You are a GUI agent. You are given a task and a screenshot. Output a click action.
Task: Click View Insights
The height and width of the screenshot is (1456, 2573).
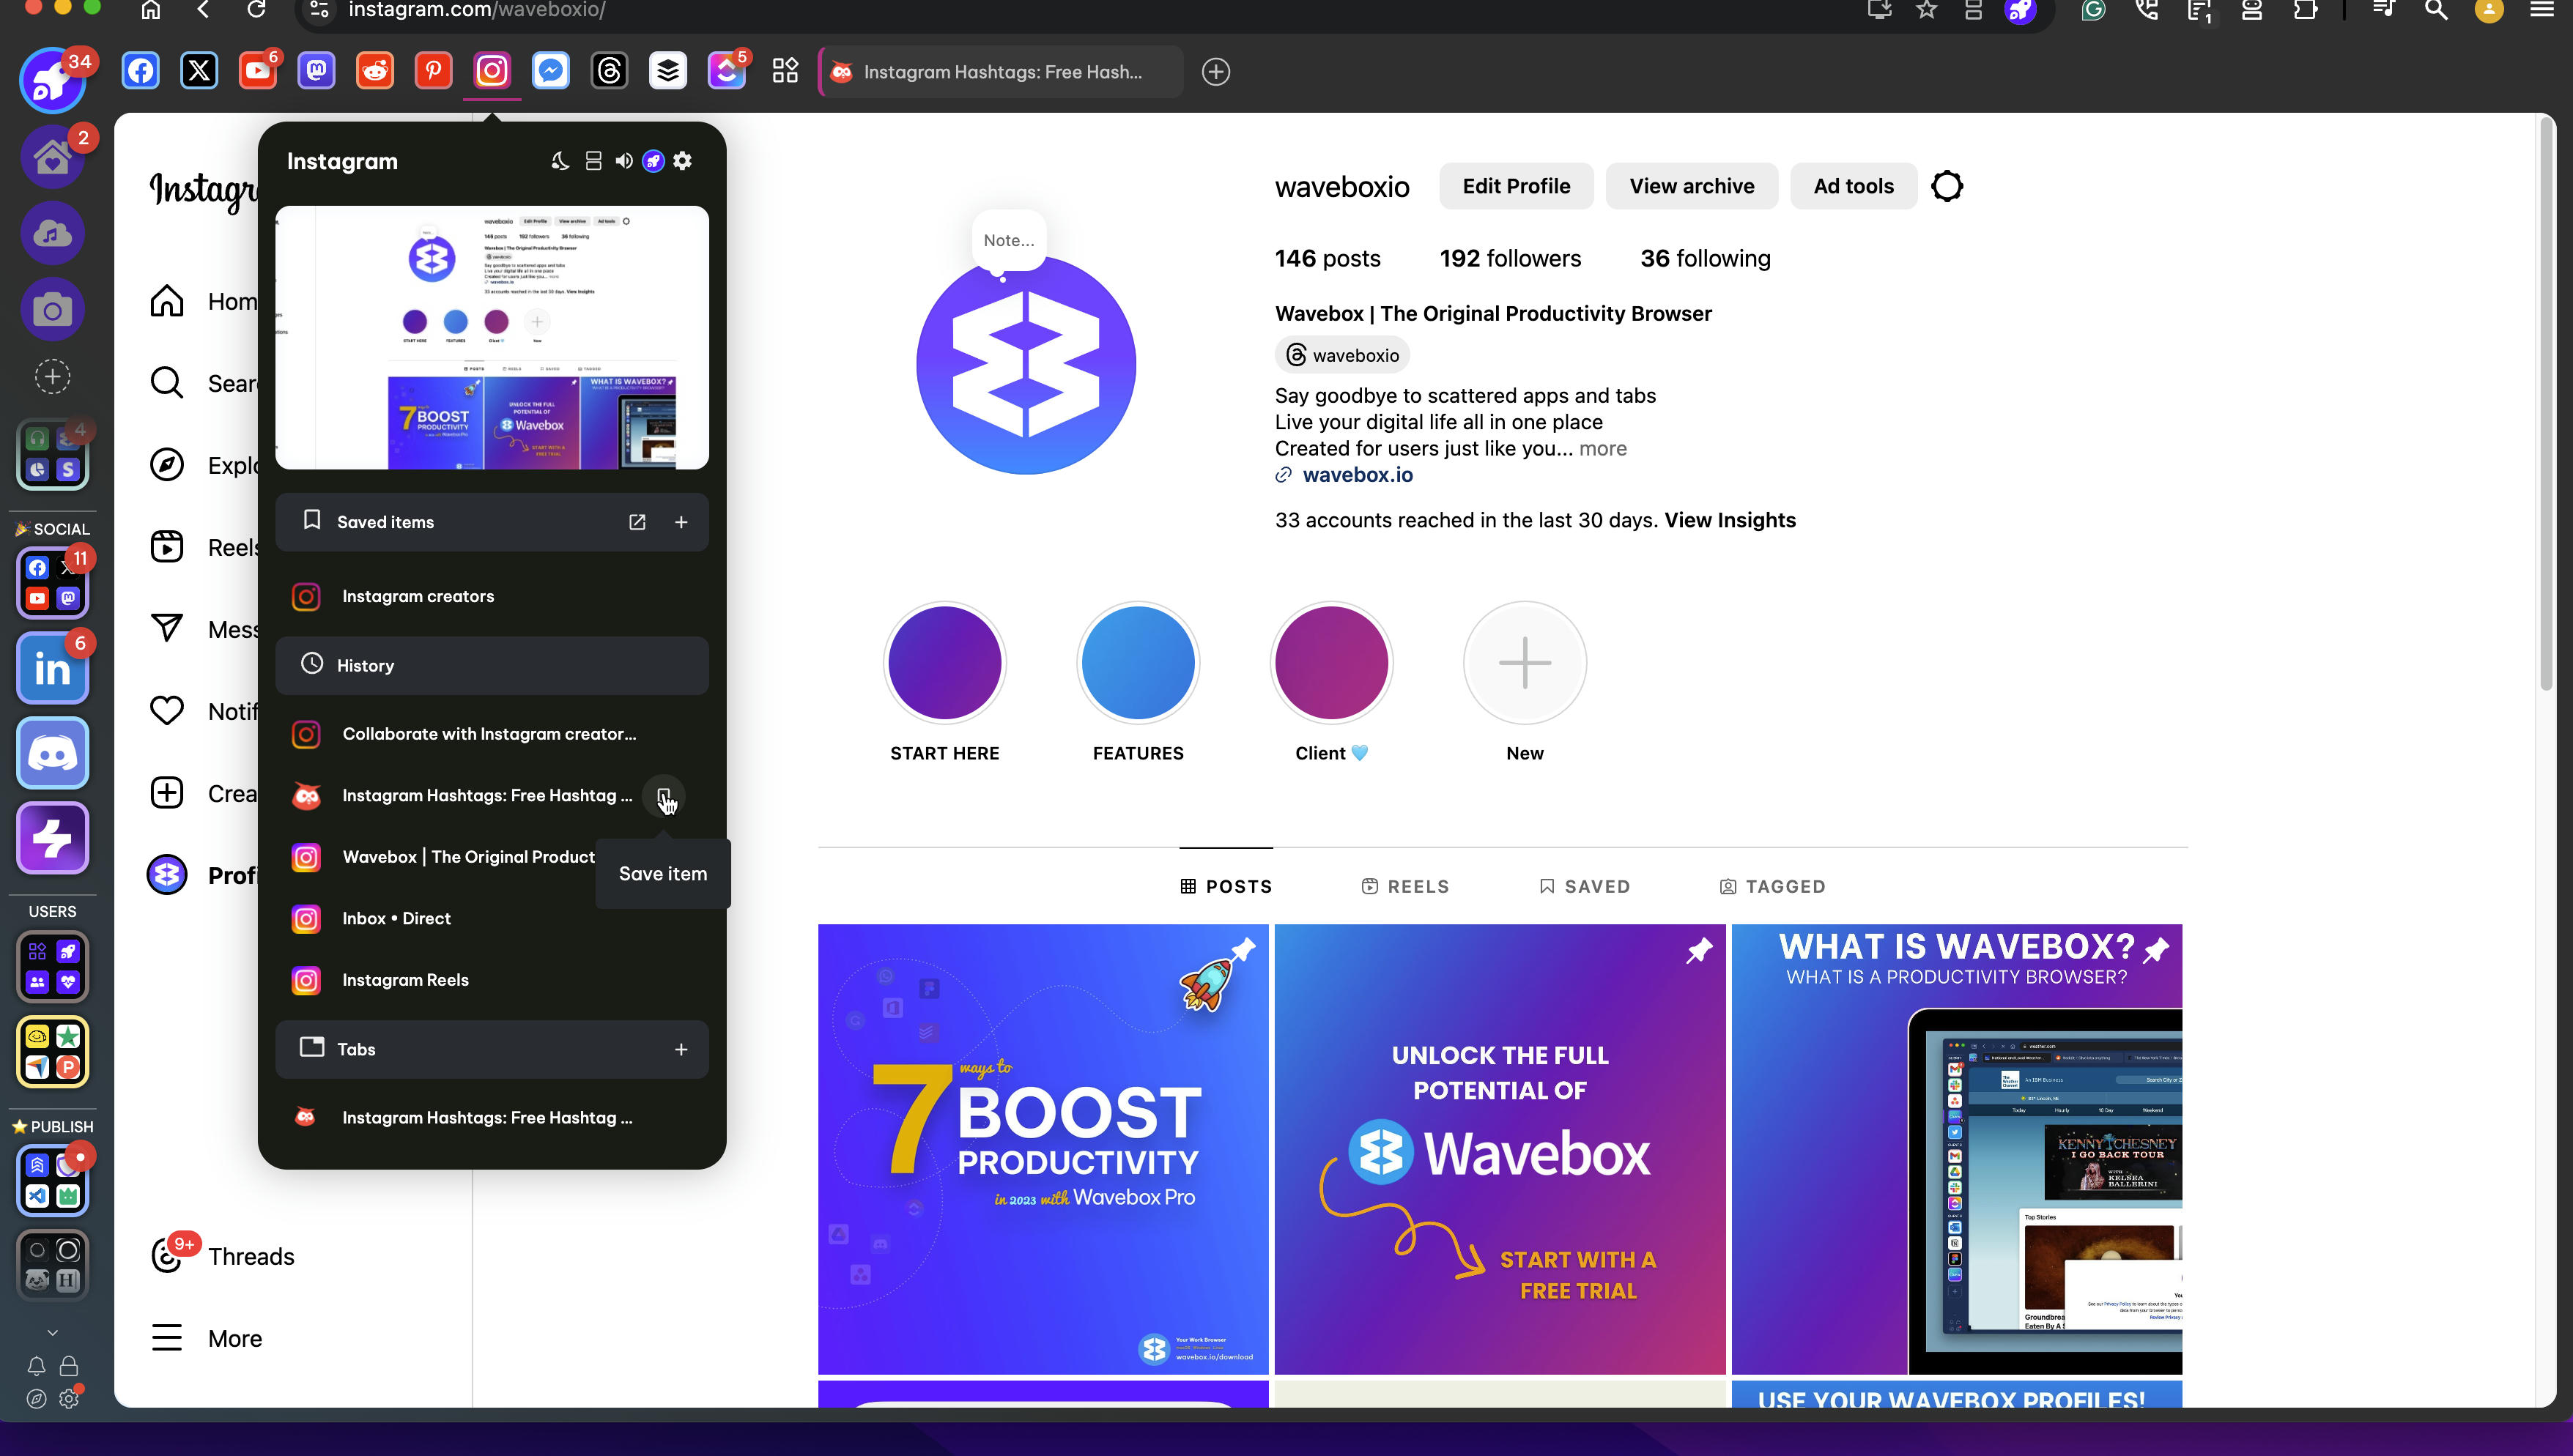(x=1730, y=520)
